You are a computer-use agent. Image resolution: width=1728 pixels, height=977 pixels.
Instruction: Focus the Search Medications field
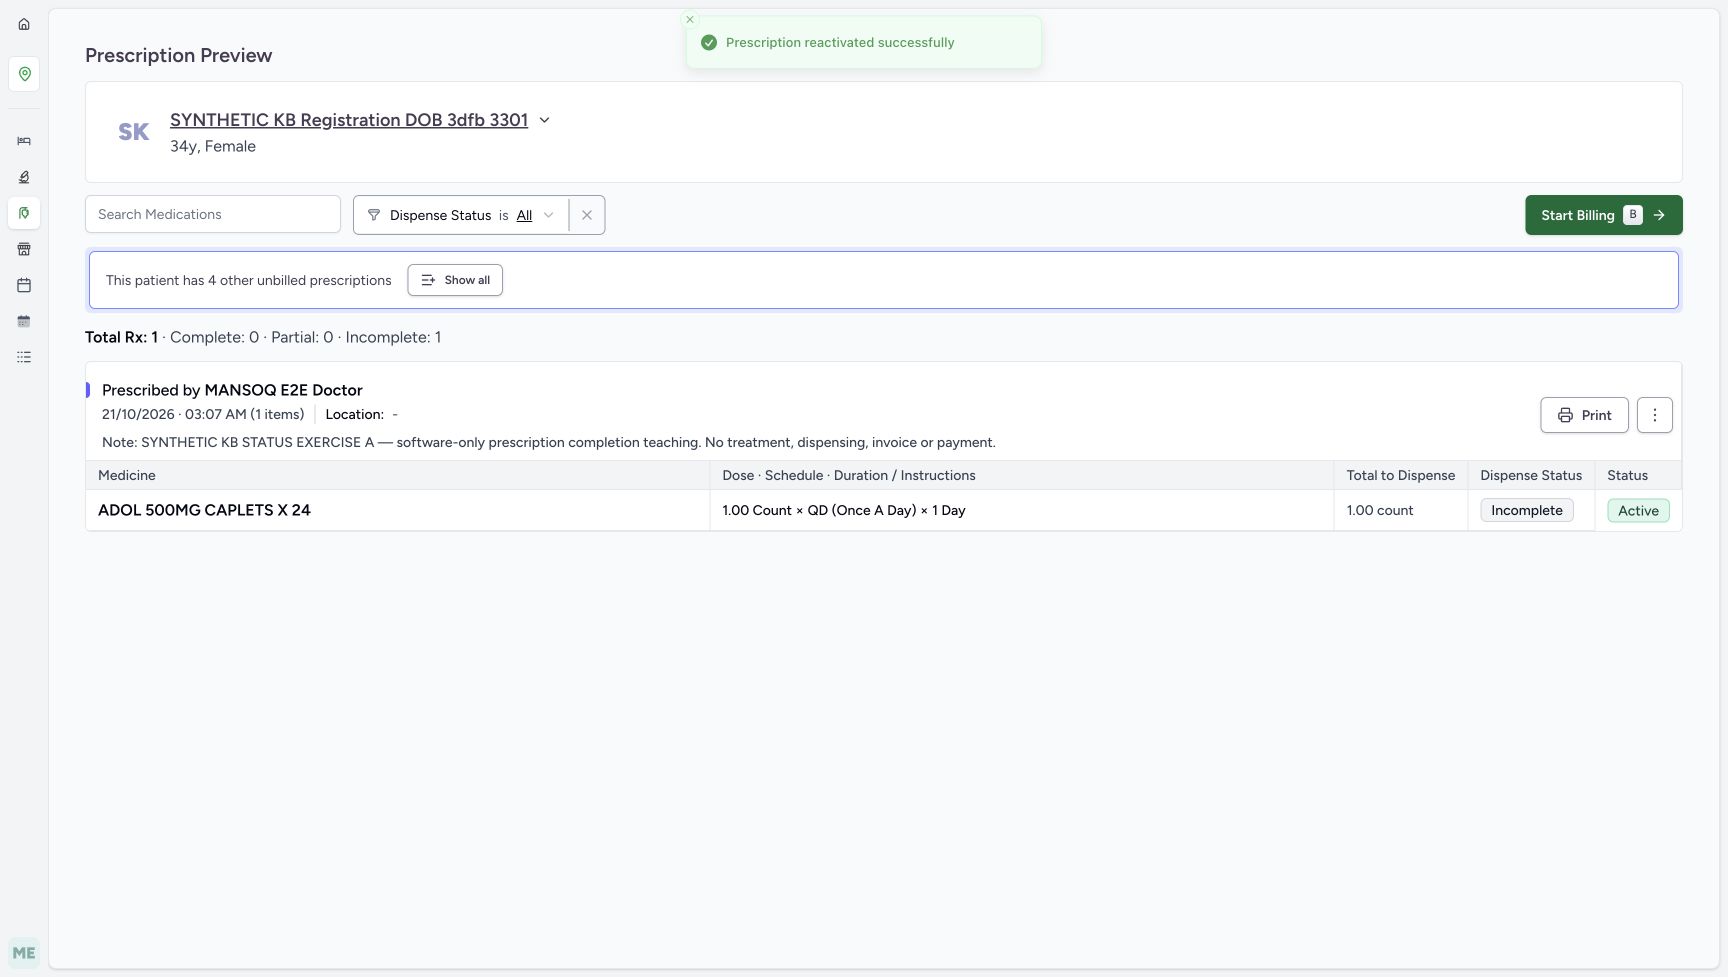click(213, 214)
